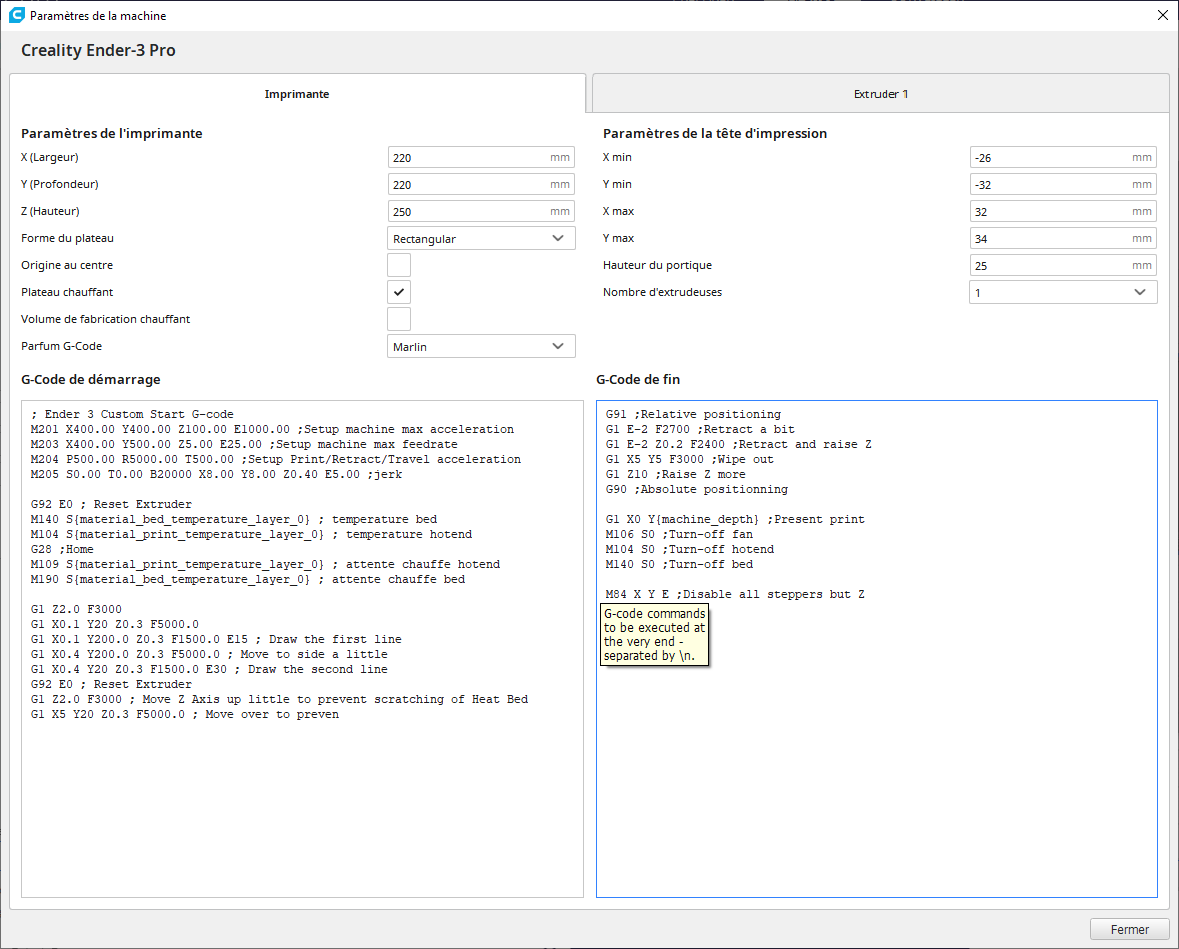Expand the Parfum G-Code Marlin dropdown
Screen dimensions: 1179x949
coord(481,347)
